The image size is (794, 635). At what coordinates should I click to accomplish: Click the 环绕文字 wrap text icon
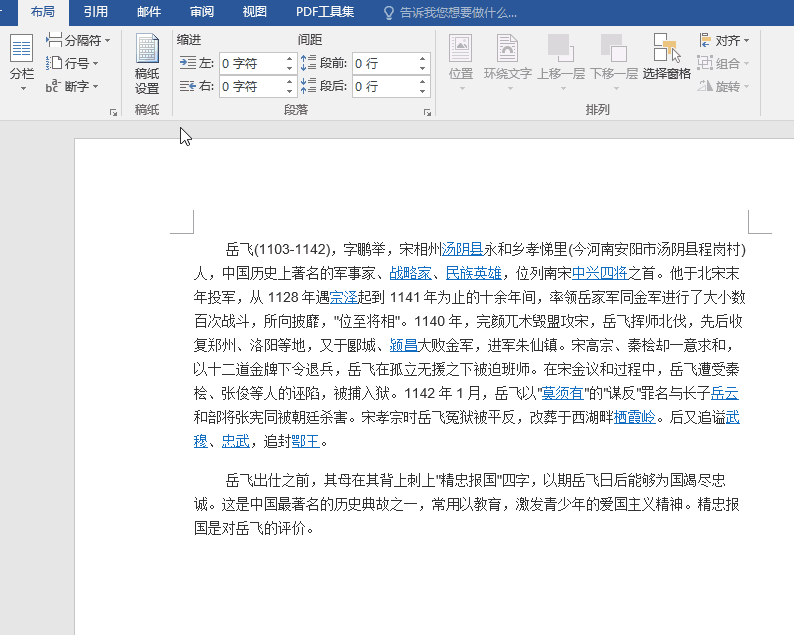(507, 49)
